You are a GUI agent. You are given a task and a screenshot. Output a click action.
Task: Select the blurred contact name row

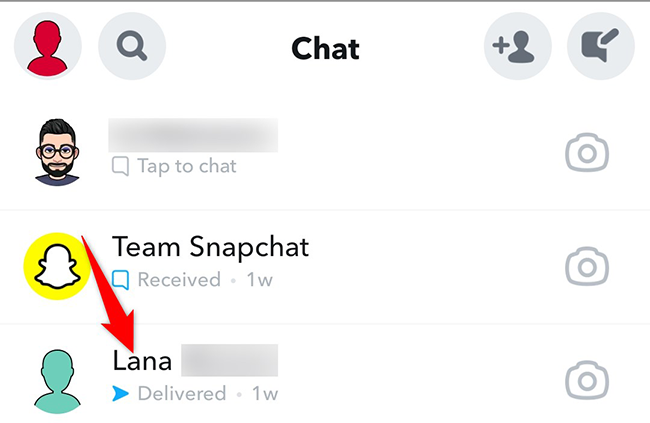325,153
